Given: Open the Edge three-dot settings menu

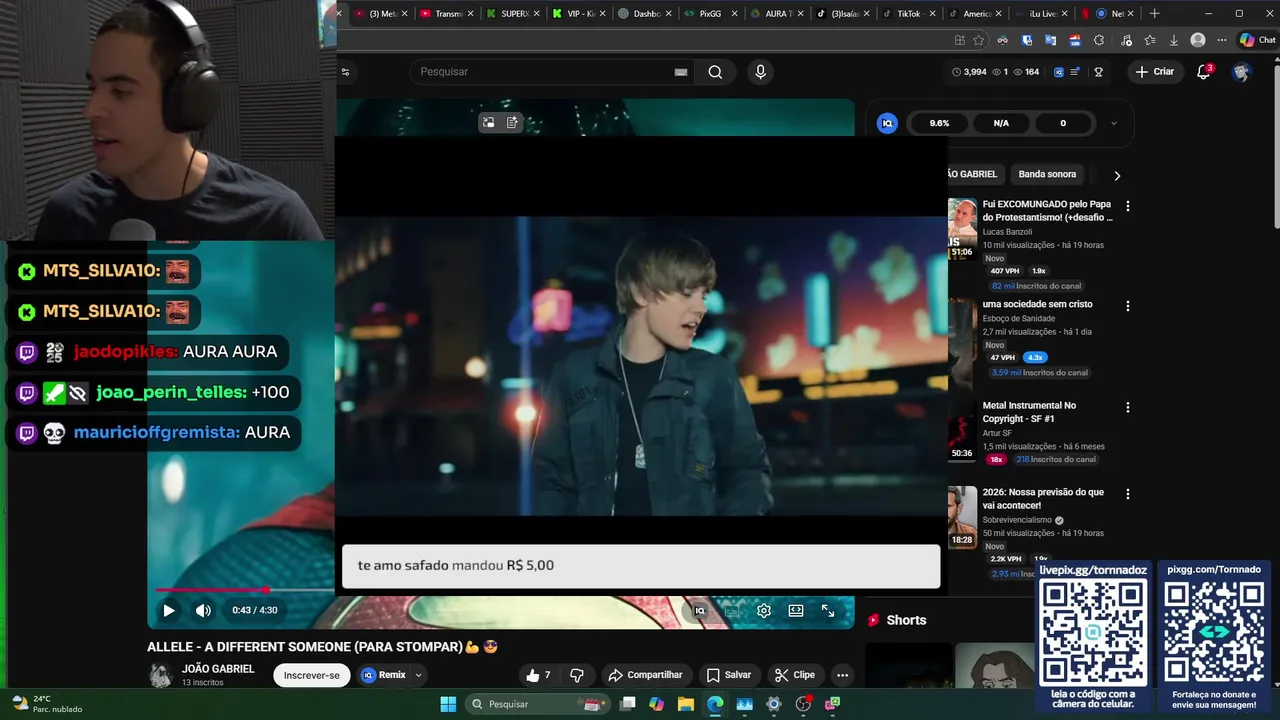Looking at the screenshot, I should (x=1221, y=40).
